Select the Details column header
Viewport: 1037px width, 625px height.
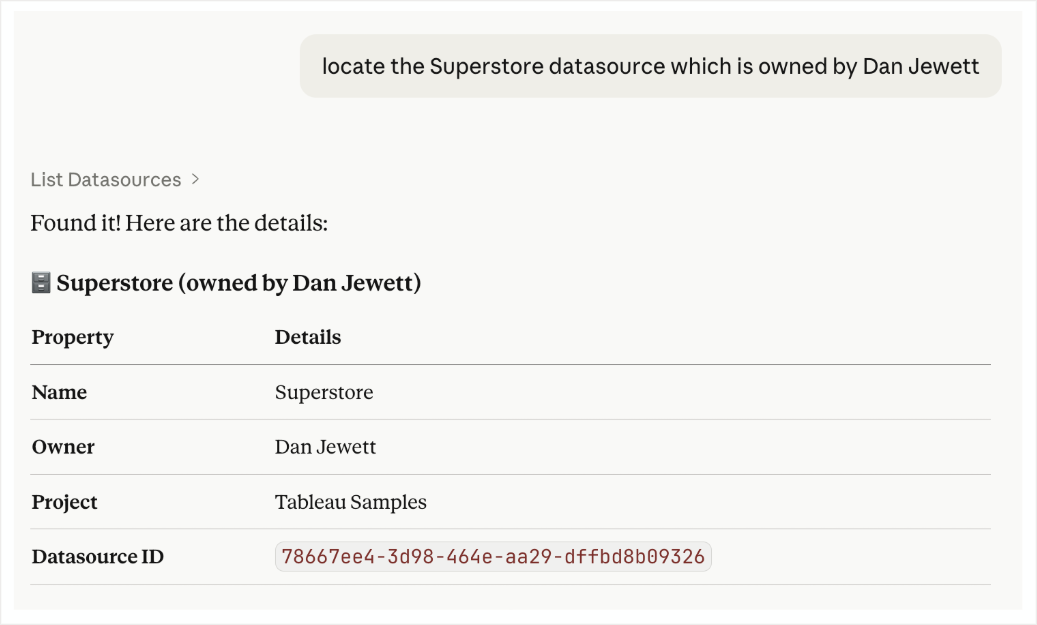(x=307, y=337)
